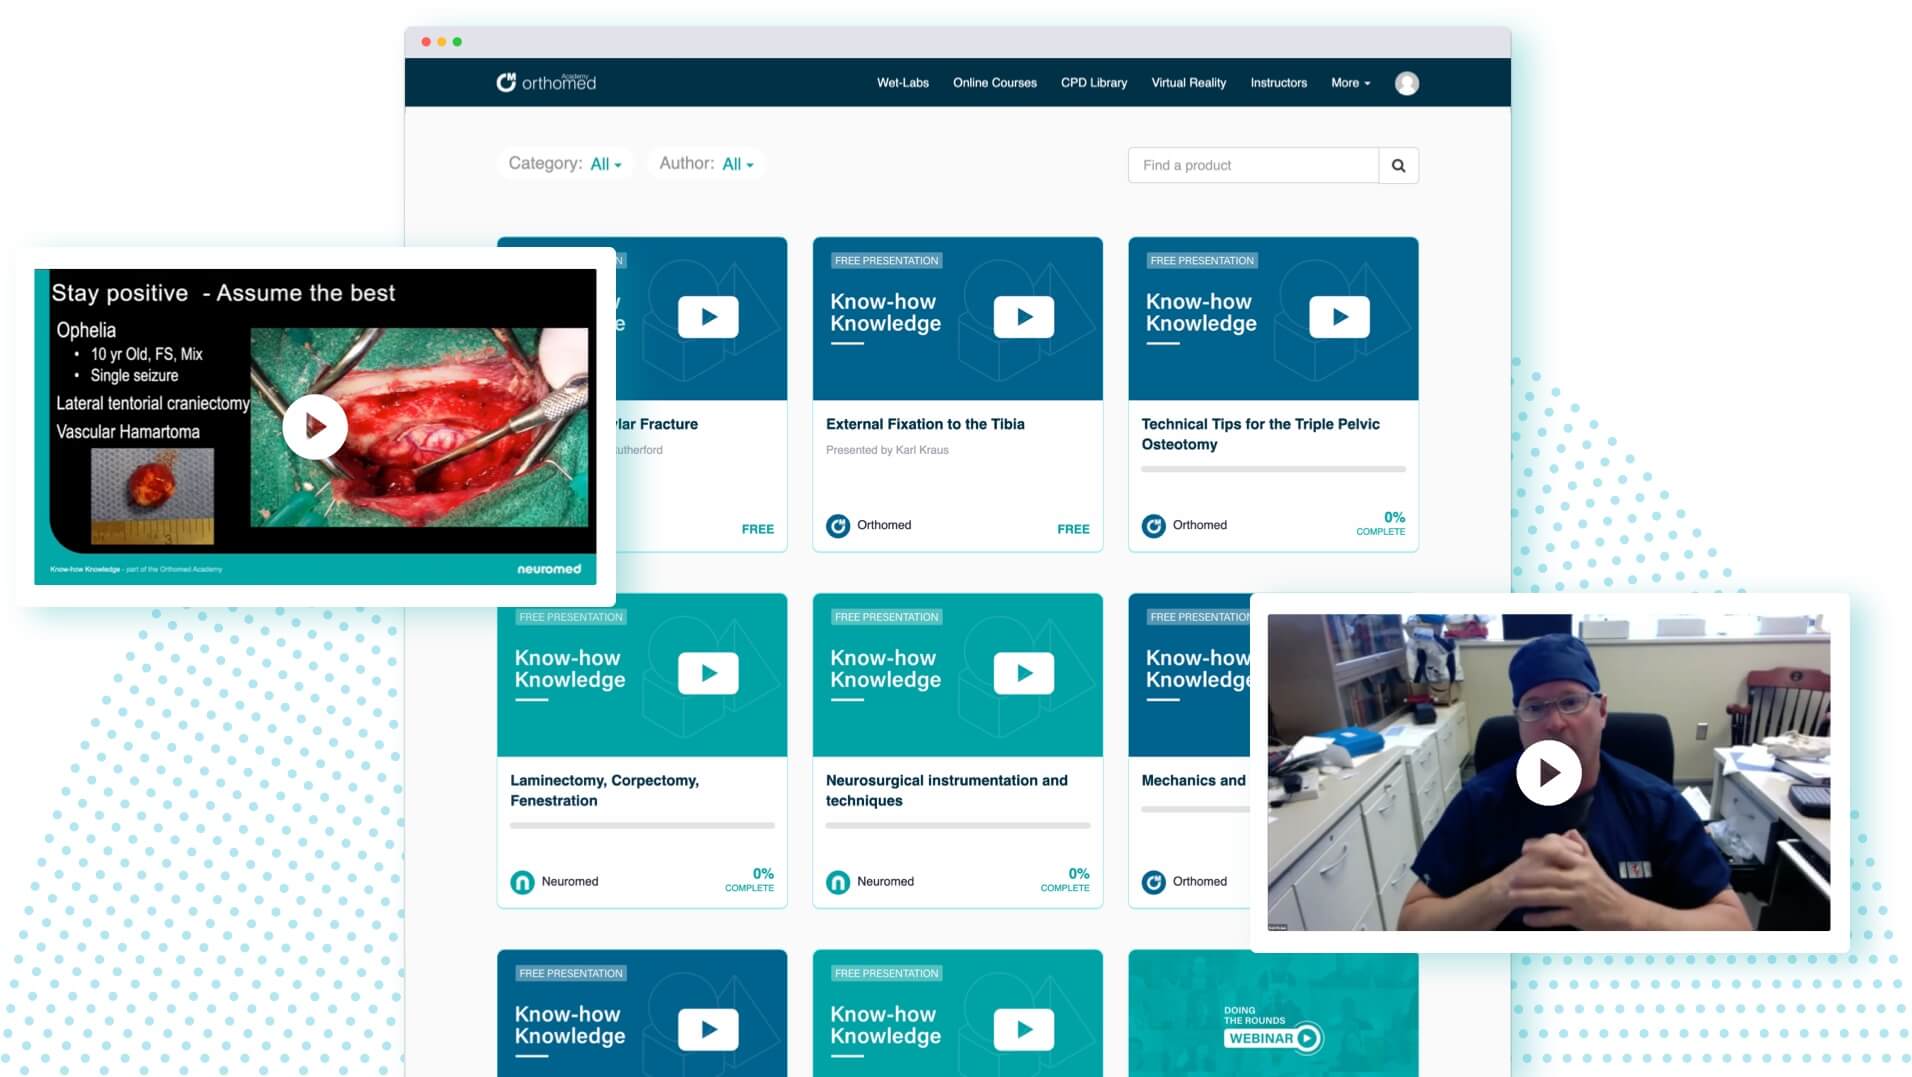Click Neuromed logo on Neurosurgical instrumentation card
This screenshot has height=1077, width=1912.
[838, 882]
